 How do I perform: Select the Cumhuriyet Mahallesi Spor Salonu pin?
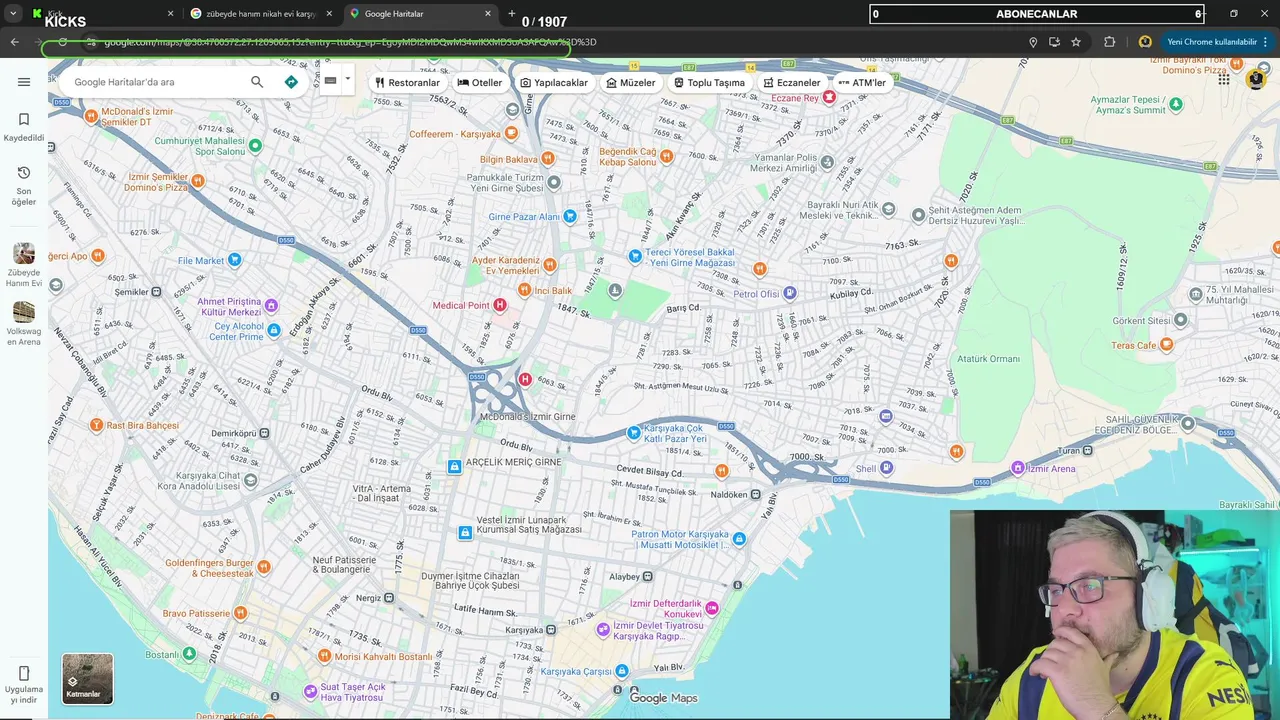click(x=255, y=146)
